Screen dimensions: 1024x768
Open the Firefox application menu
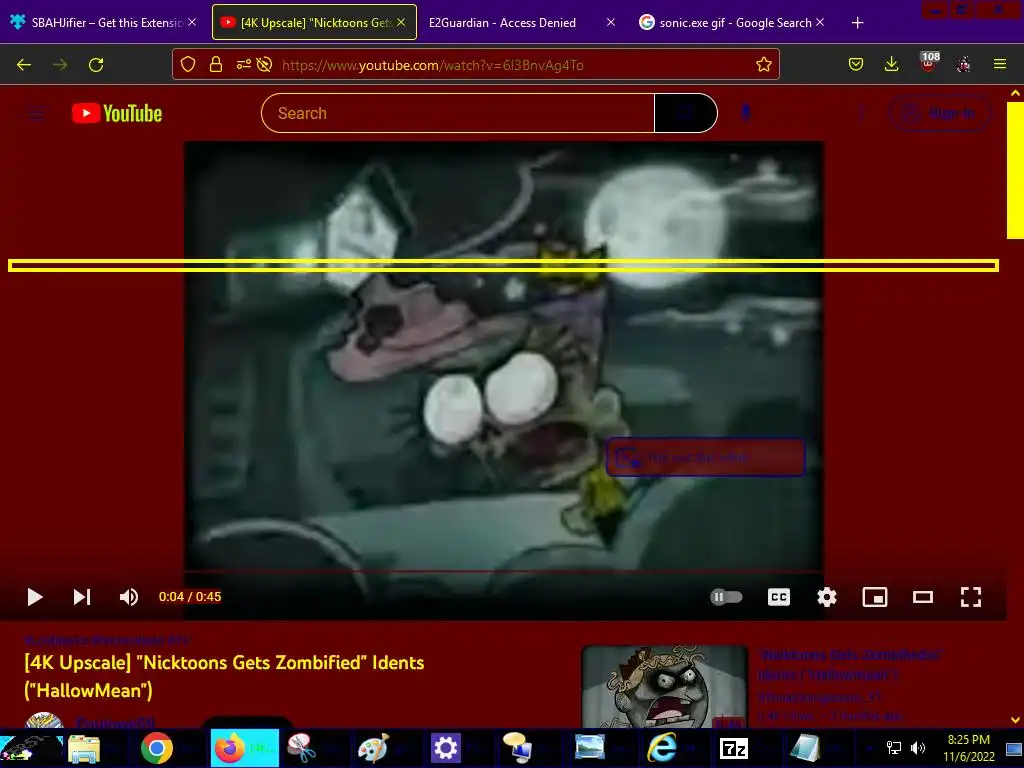[x=1000, y=64]
